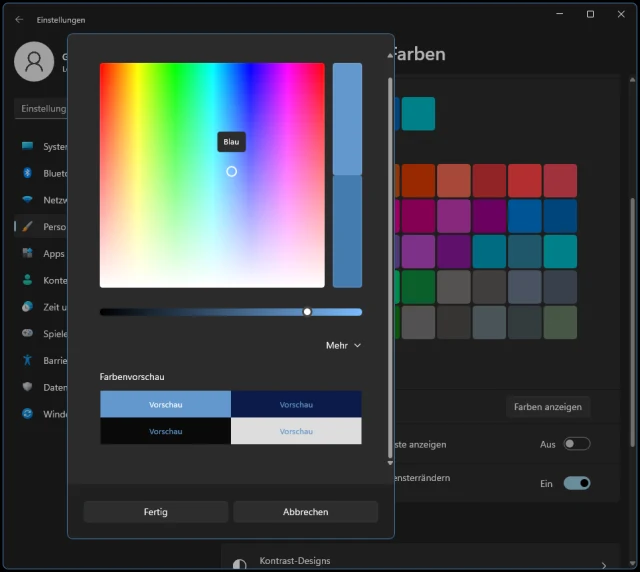Click the brightness slider handle under spectrum
The image size is (640, 572).
click(307, 312)
